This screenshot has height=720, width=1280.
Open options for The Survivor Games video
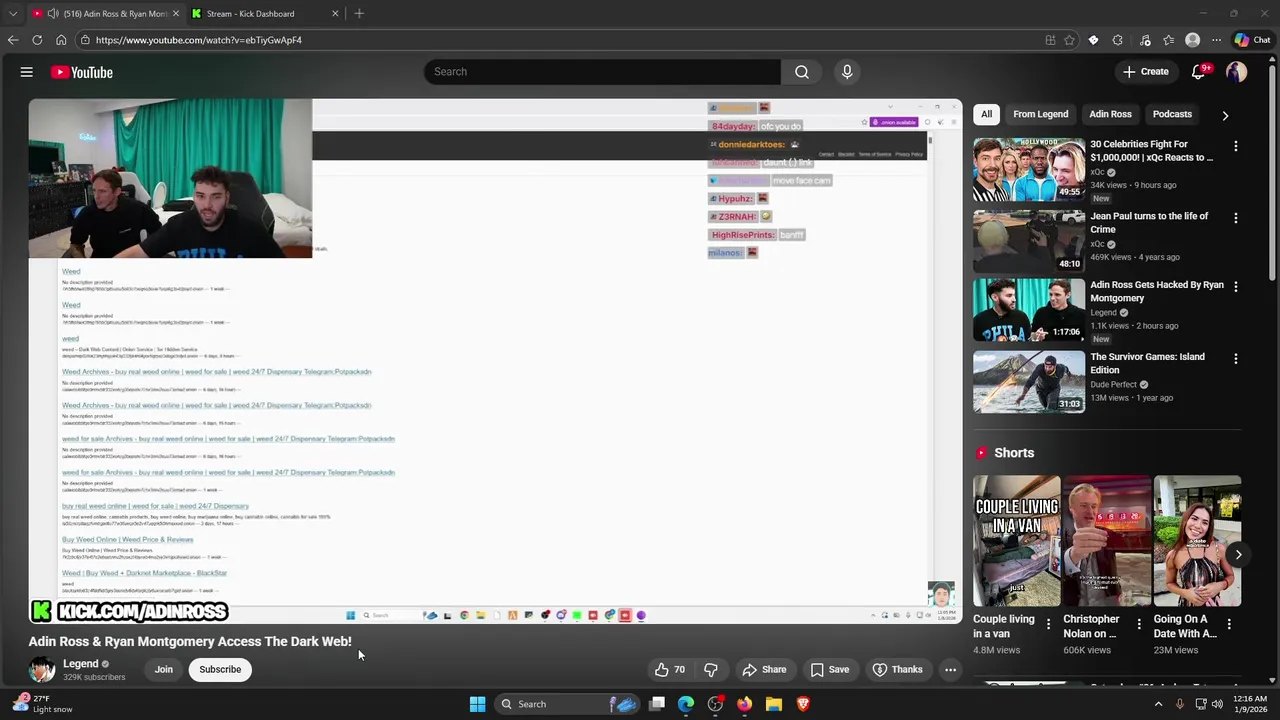[x=1235, y=358]
